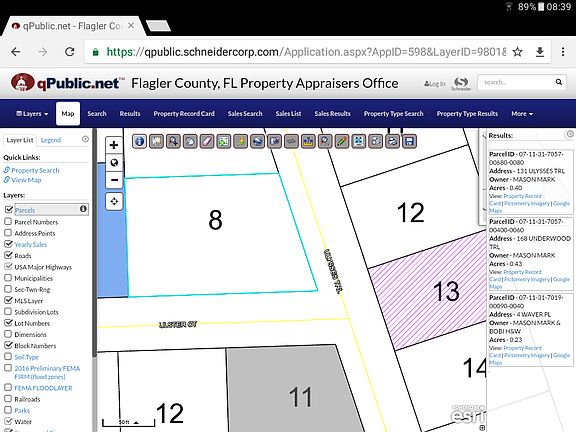Click the printer icon in map toolbar
This screenshot has width=576, height=432.
pos(392,141)
